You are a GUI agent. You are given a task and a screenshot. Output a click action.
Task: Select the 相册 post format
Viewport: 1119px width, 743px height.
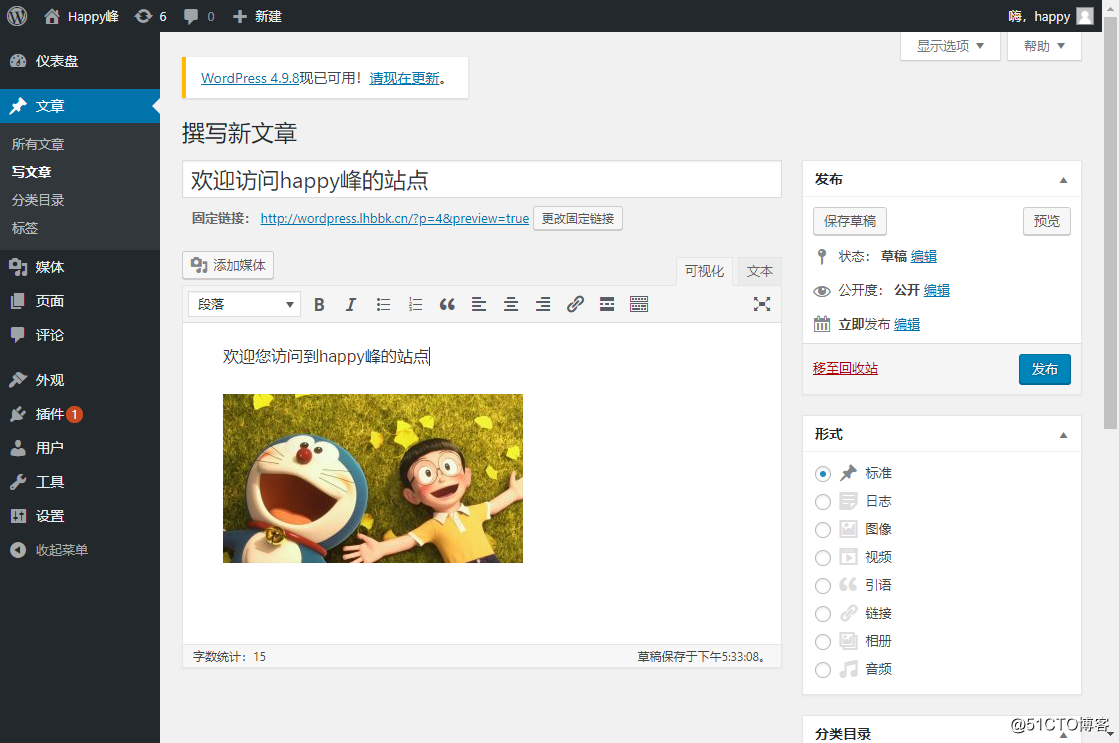tap(823, 642)
